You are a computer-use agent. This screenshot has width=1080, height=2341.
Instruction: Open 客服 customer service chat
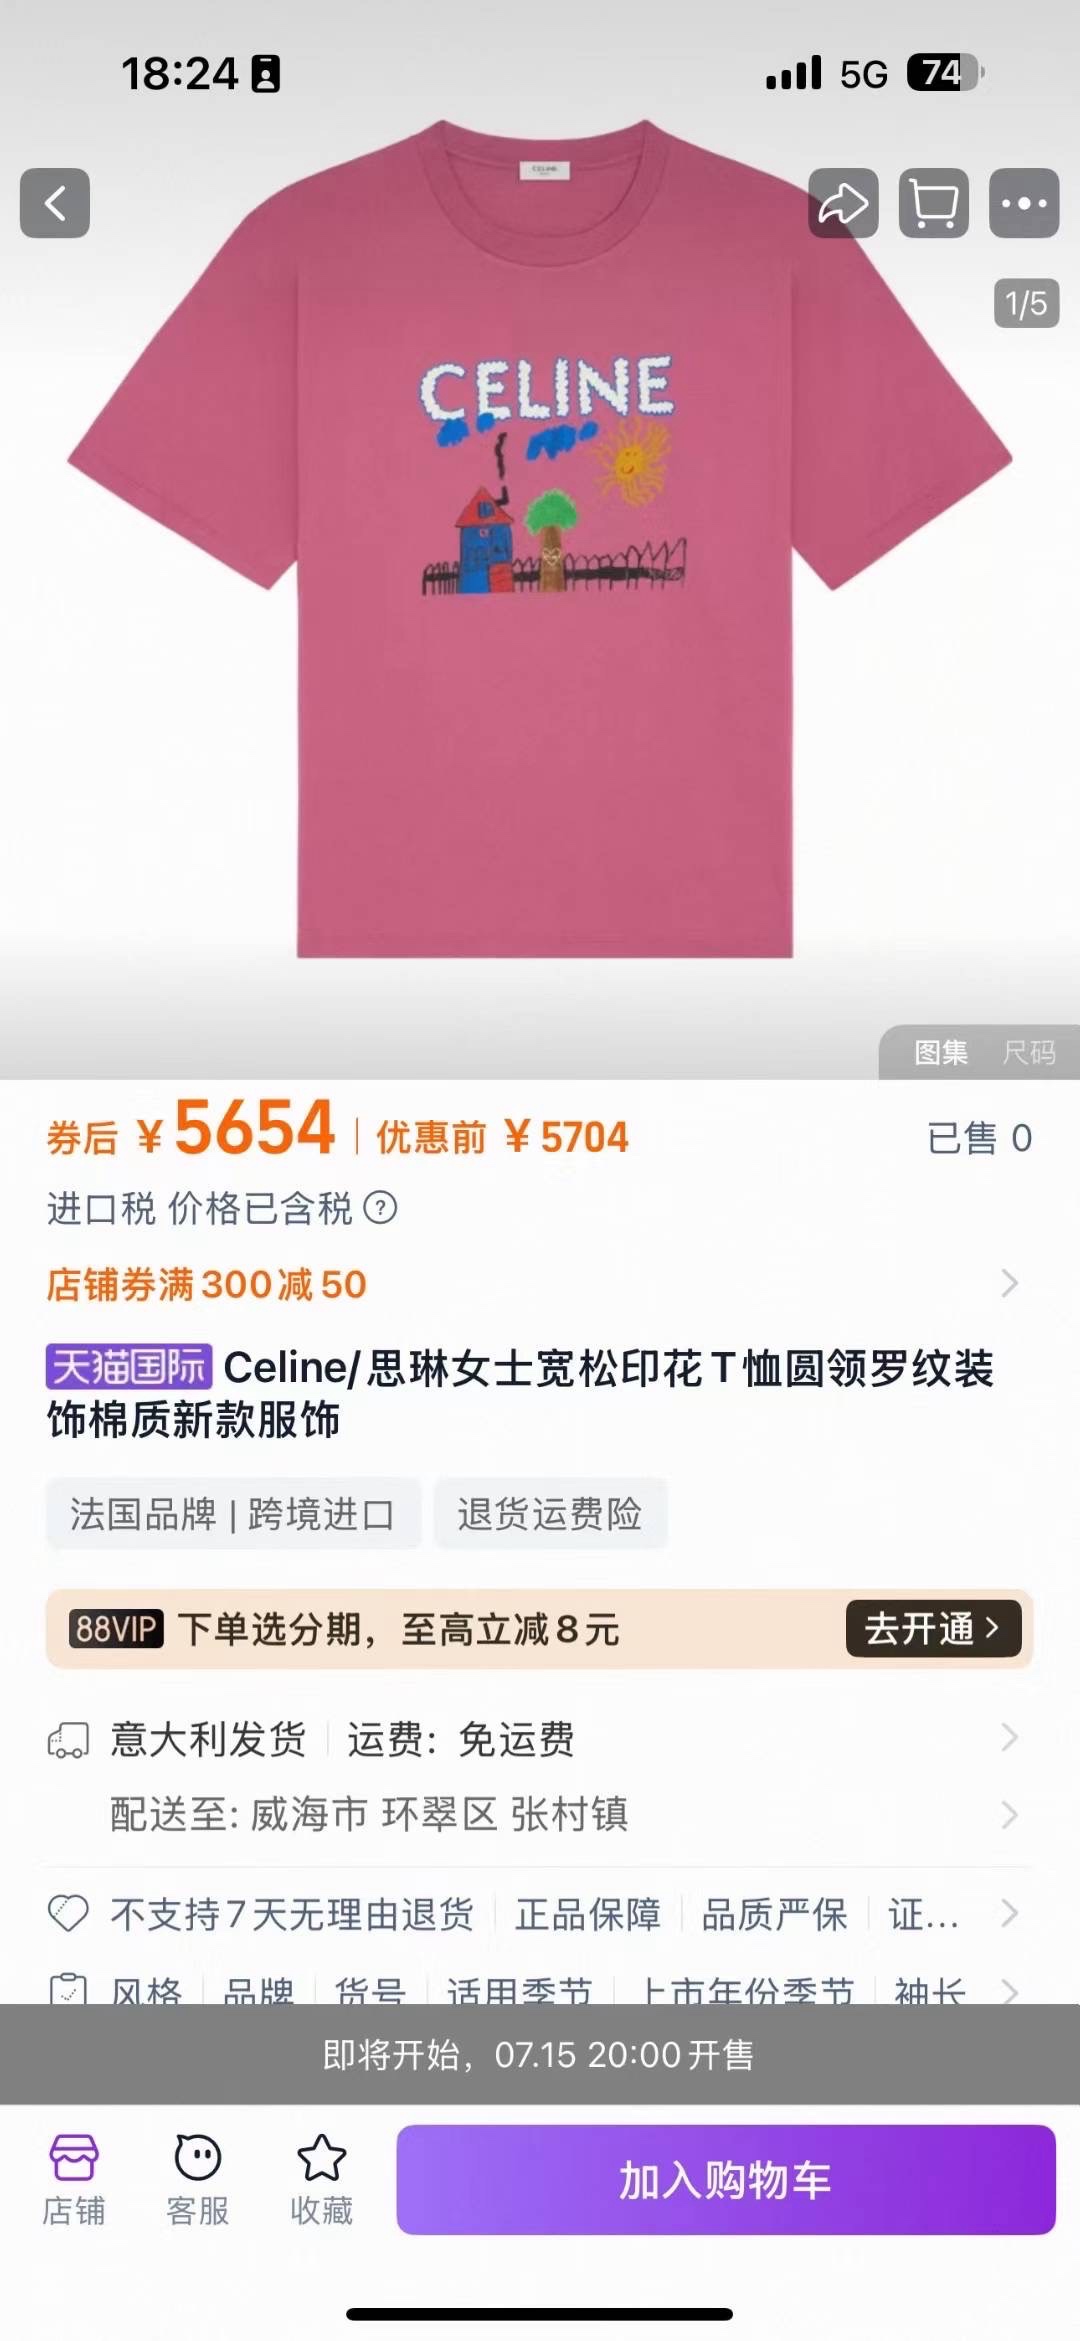(x=198, y=2180)
